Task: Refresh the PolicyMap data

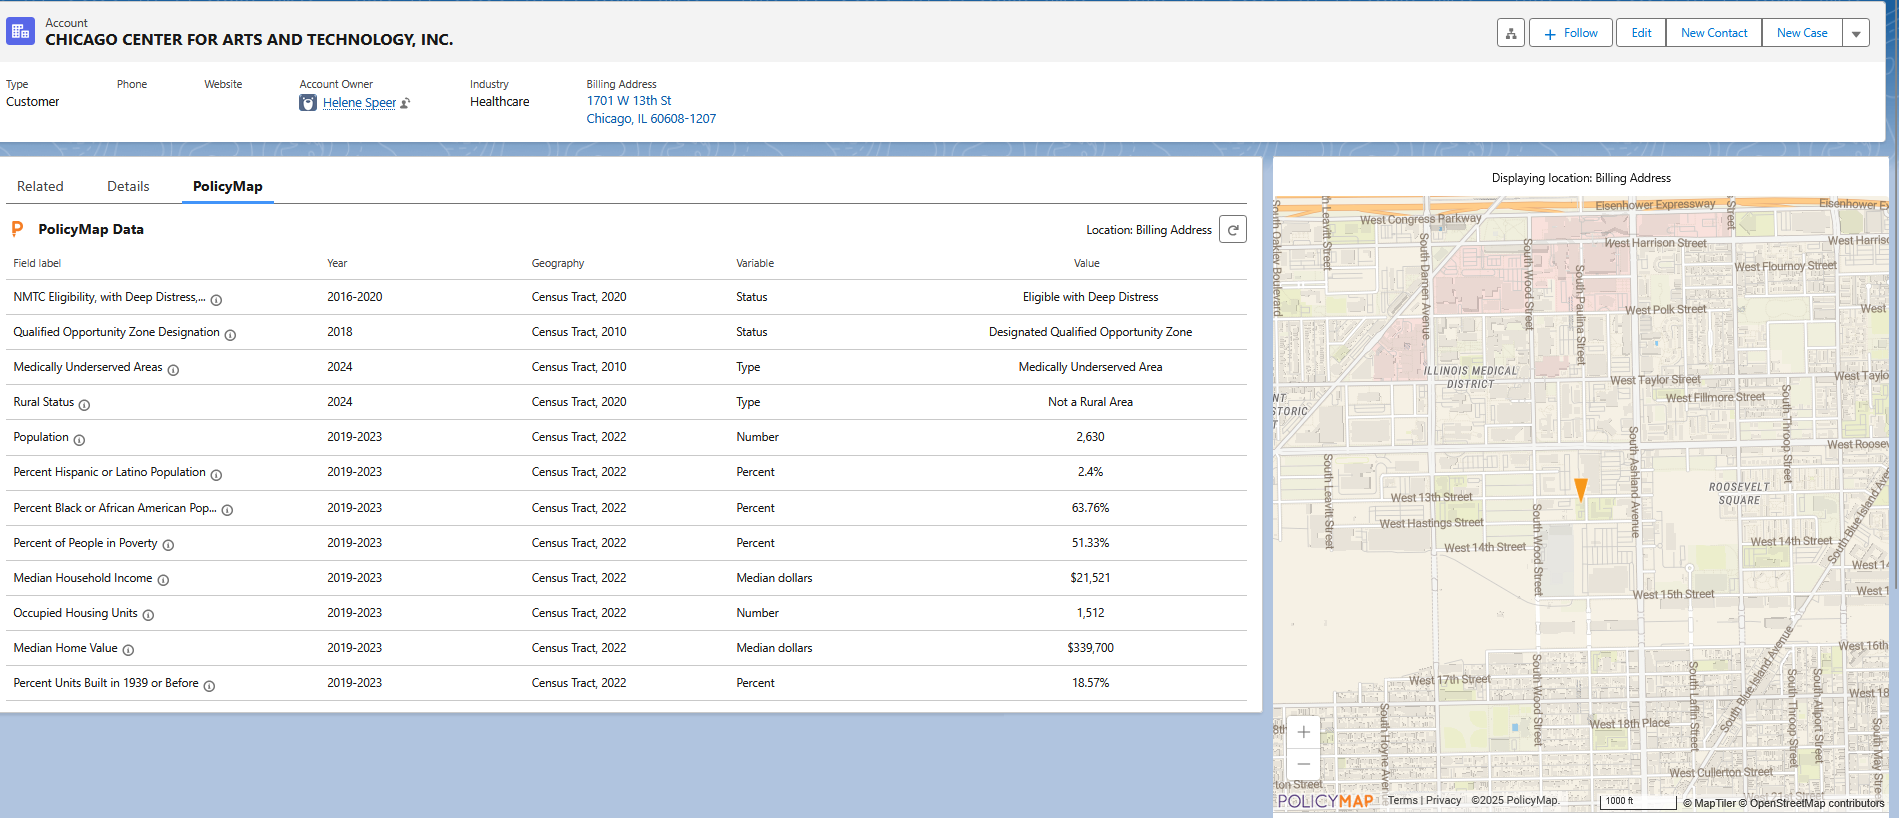Action: click(1233, 230)
